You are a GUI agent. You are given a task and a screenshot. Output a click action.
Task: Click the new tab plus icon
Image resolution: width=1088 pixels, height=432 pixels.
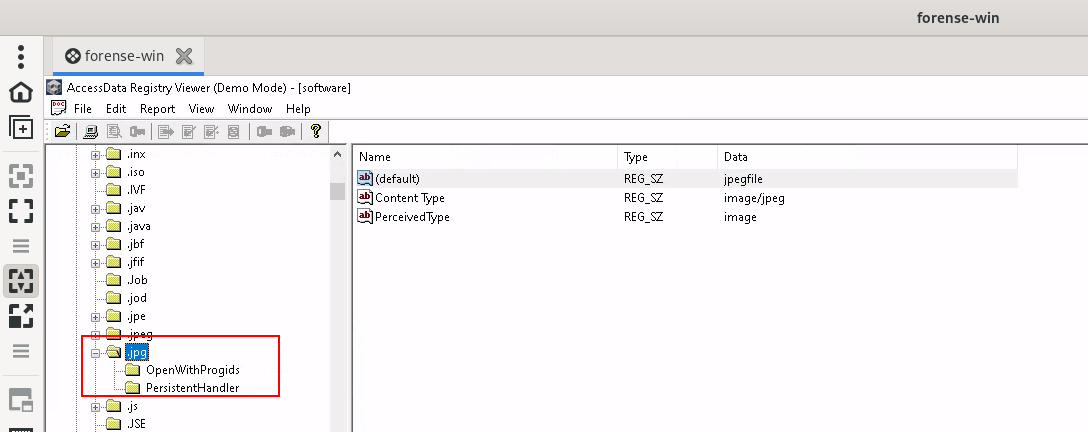point(21,128)
